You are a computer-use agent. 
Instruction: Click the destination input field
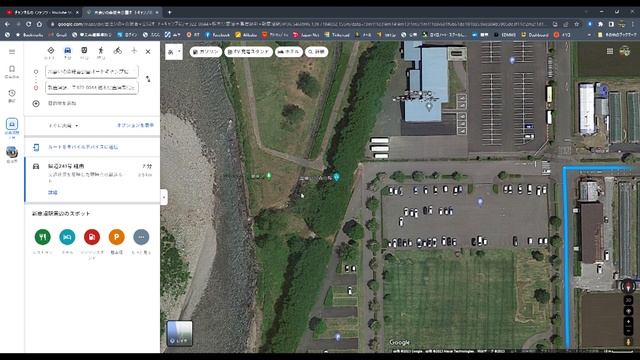92,87
